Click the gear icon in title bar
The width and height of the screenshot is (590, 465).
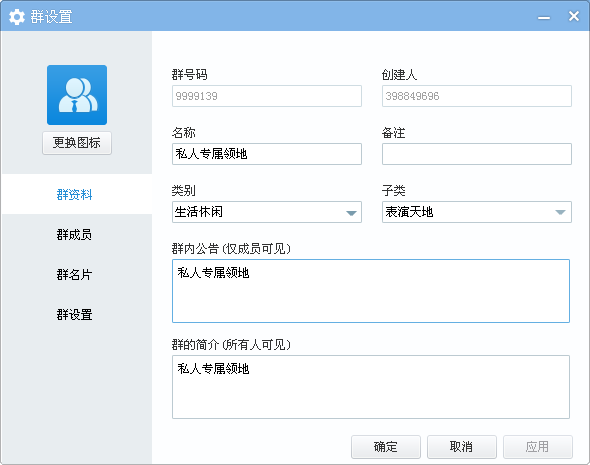[17, 17]
